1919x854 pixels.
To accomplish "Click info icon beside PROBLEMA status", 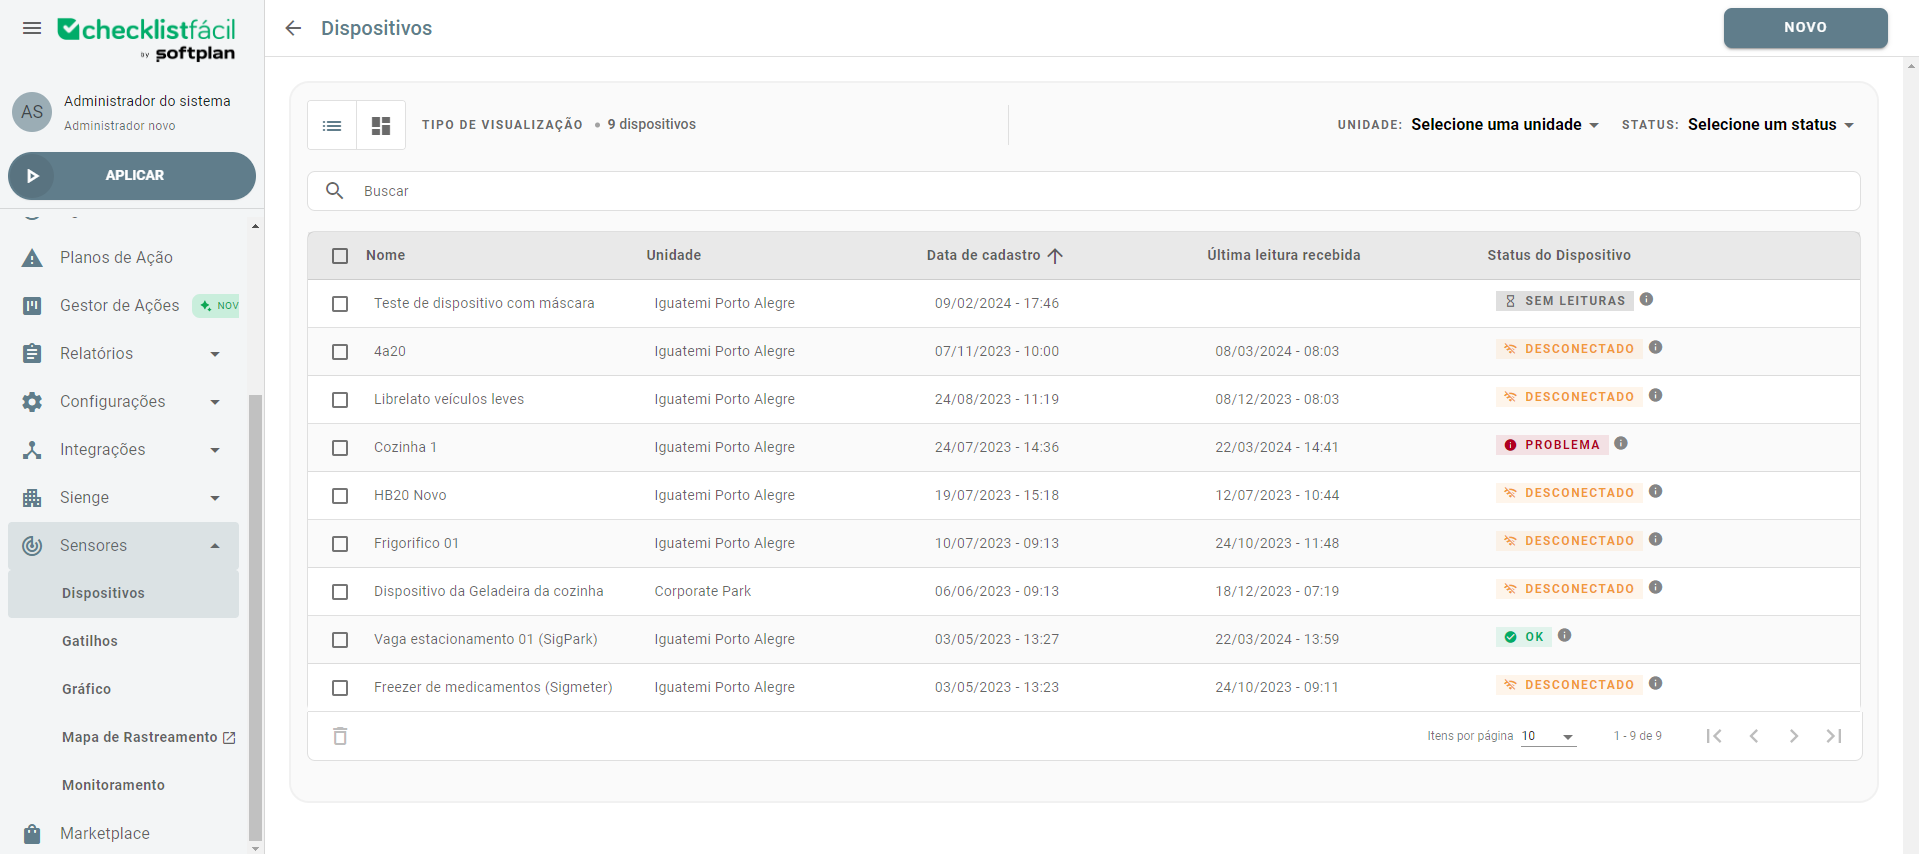I will 1621,443.
